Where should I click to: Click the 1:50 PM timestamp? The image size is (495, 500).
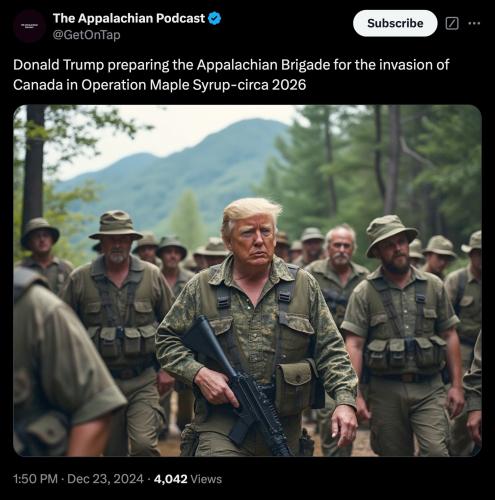35,479
